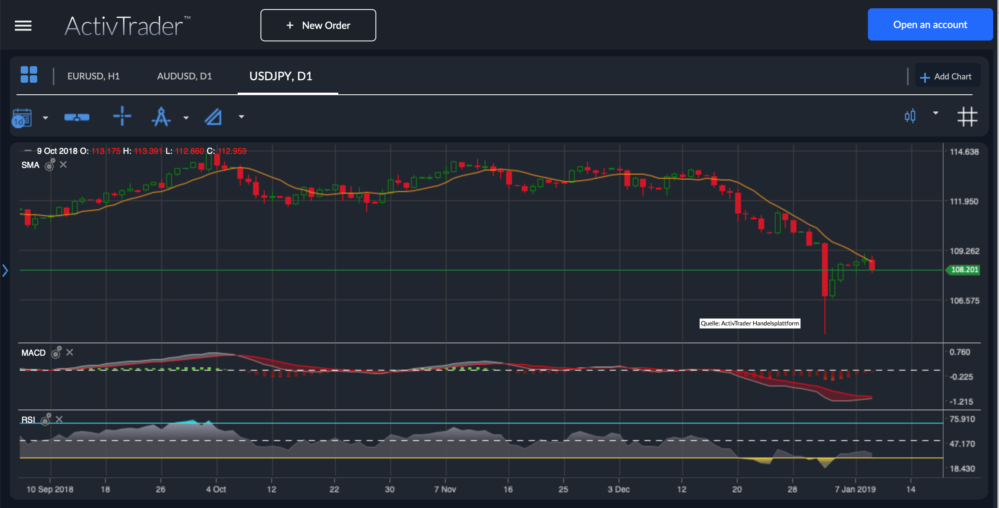The height and width of the screenshot is (508, 999).
Task: Open the hamburger main menu
Action: tap(23, 25)
